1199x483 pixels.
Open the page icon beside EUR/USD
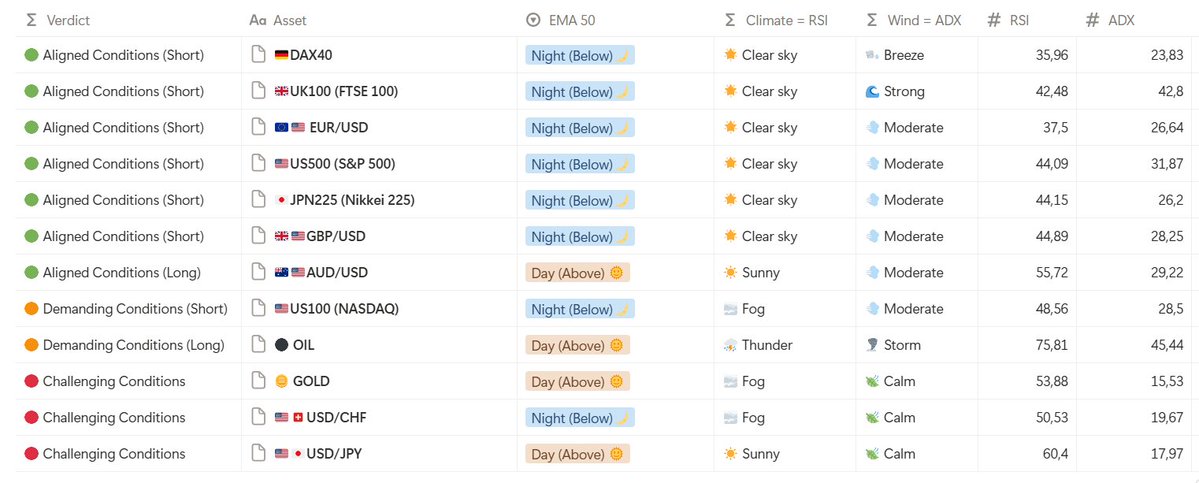[259, 128]
